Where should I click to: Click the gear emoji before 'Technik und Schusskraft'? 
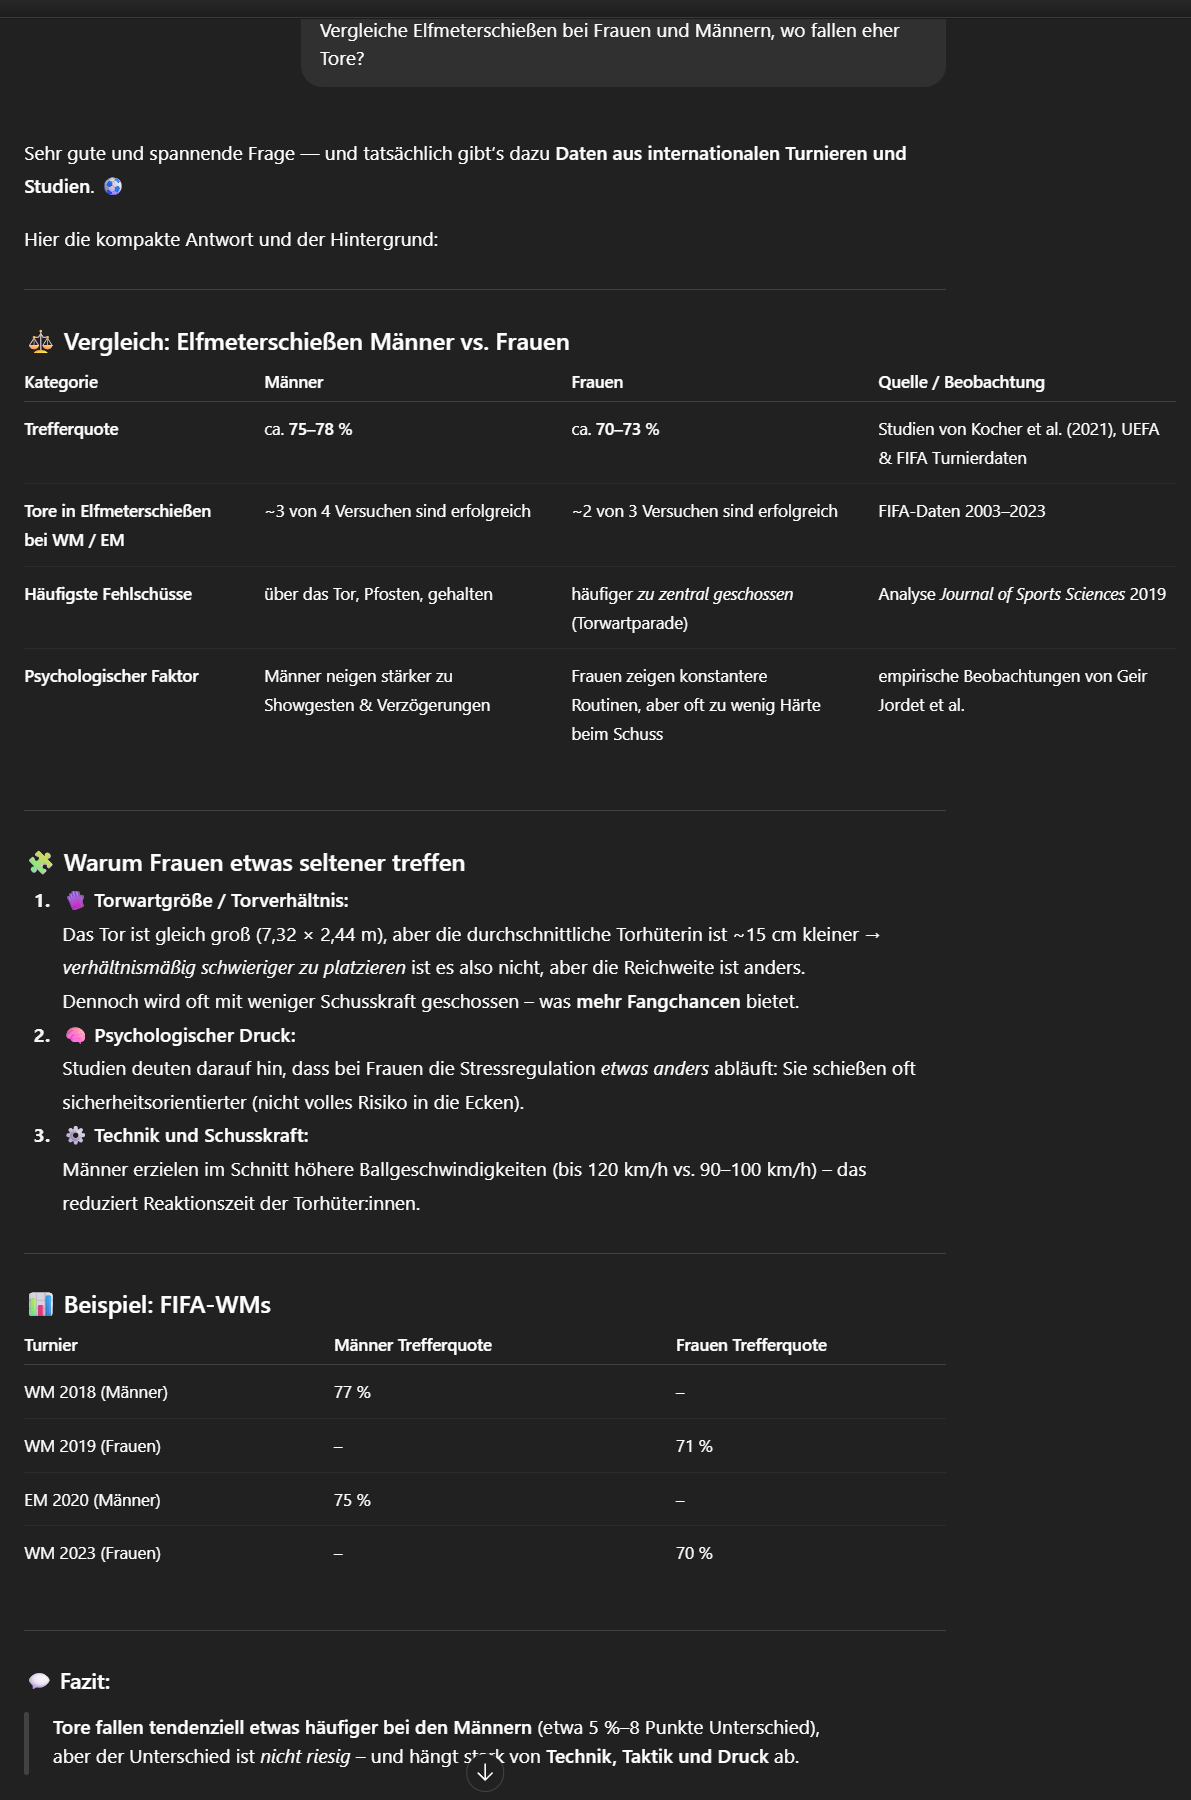point(76,1135)
